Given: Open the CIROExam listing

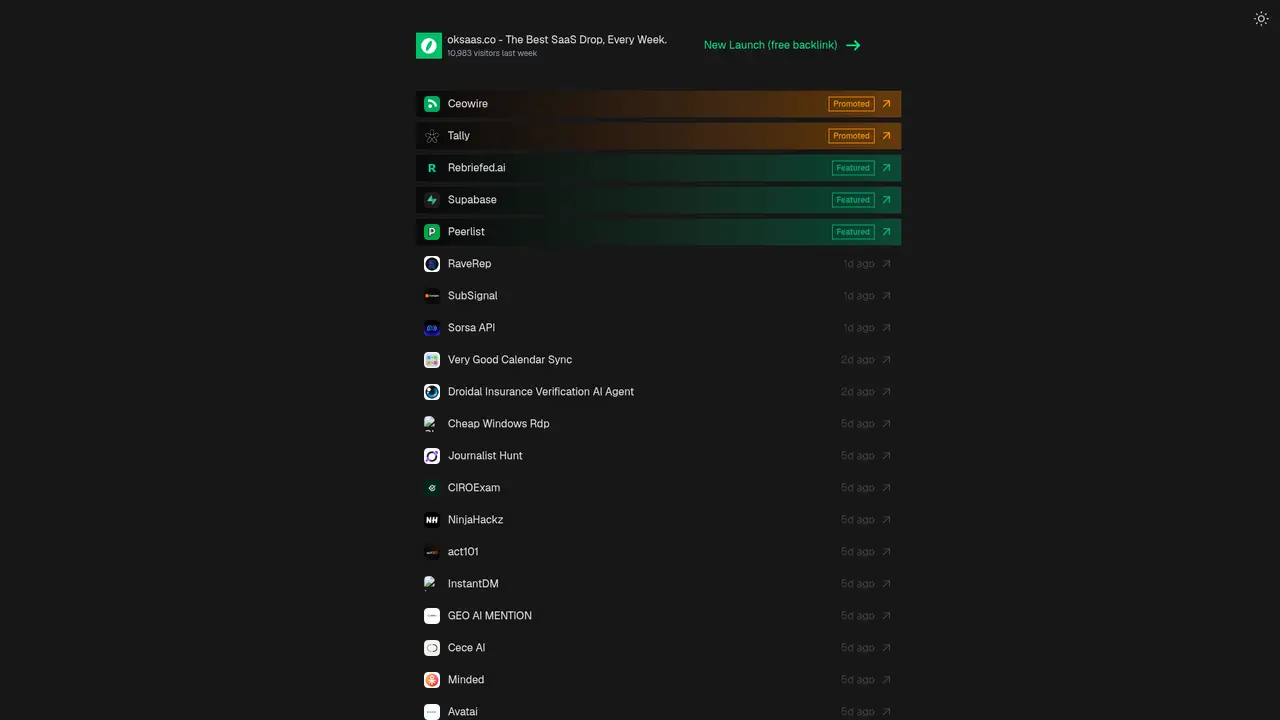Looking at the screenshot, I should point(658,488).
